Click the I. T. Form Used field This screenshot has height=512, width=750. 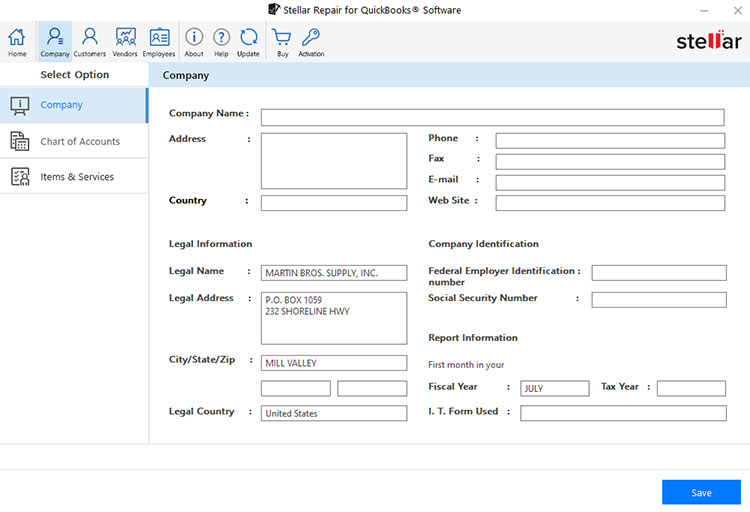[624, 413]
